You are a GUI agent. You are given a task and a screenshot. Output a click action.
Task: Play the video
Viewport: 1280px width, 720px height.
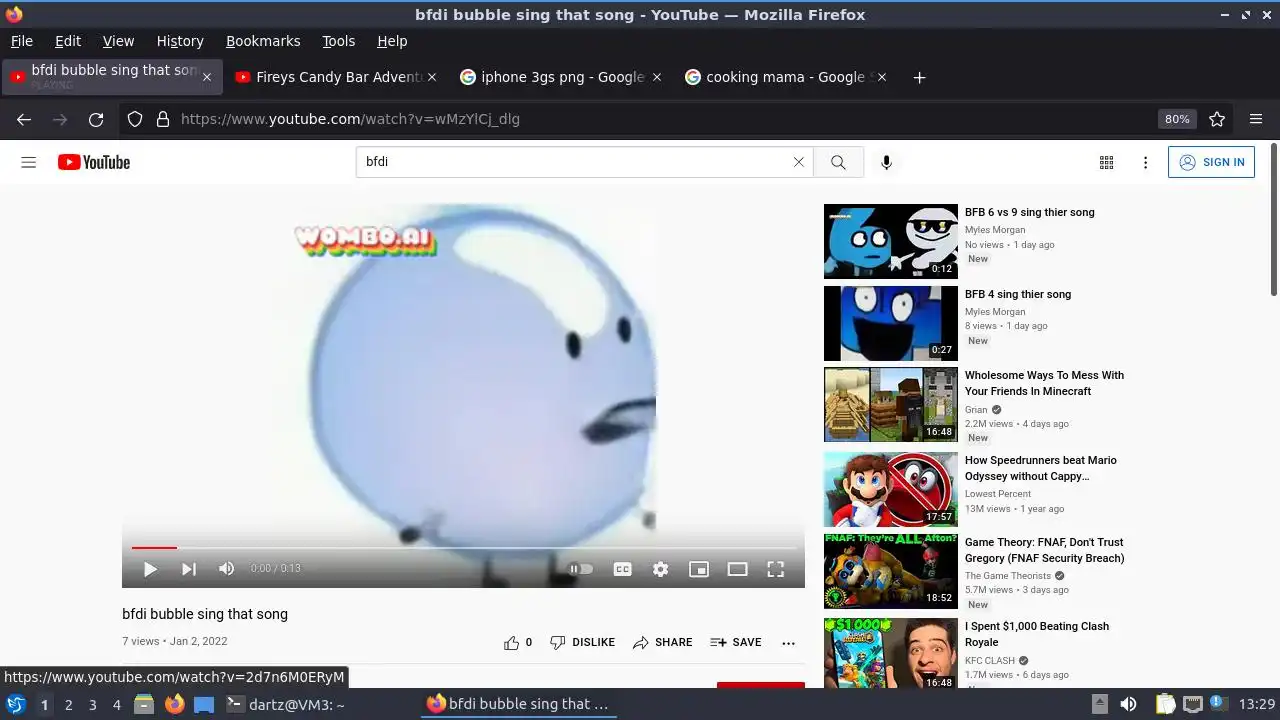point(150,569)
